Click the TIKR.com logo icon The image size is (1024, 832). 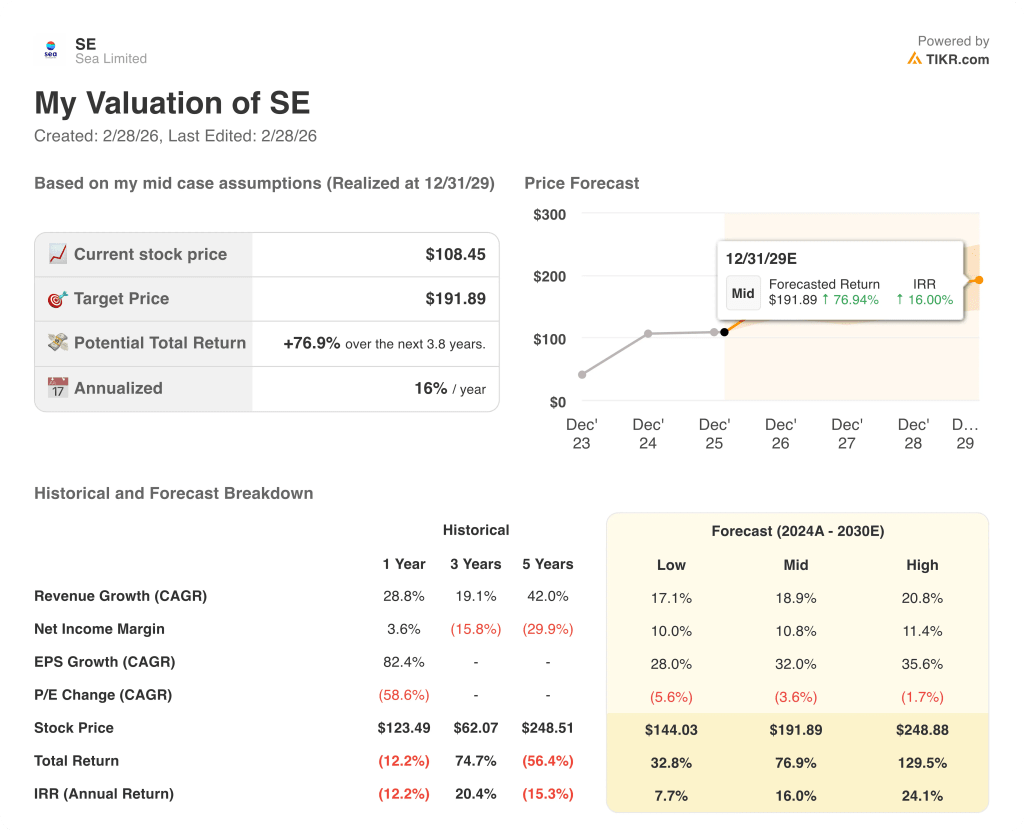(914, 59)
